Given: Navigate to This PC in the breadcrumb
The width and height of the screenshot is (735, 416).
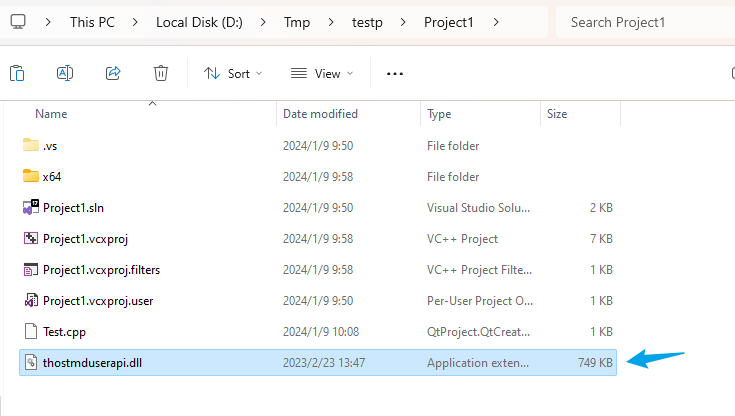Looking at the screenshot, I should tap(92, 22).
